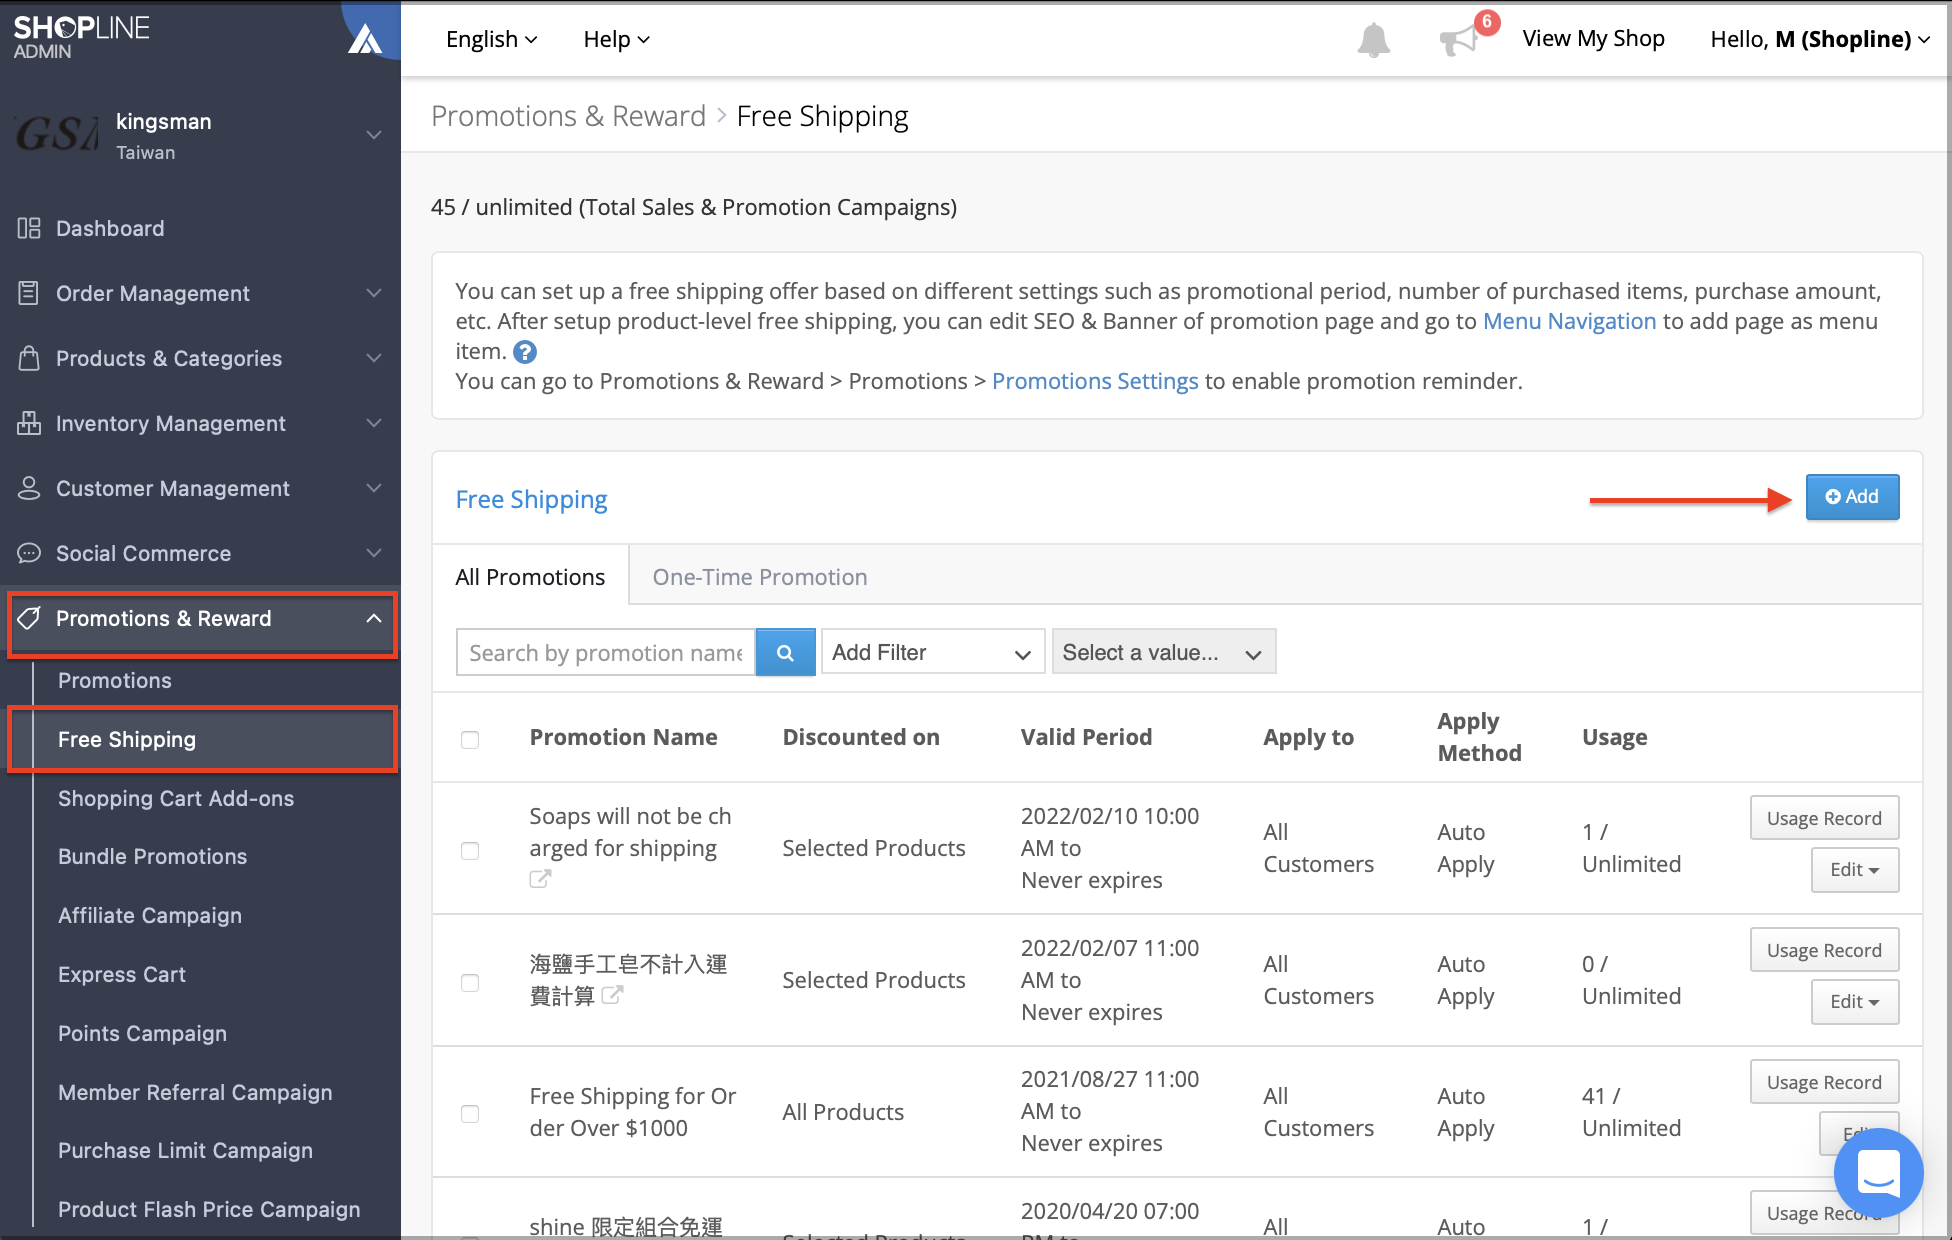Click the Search by promotion name field
This screenshot has height=1240, width=1952.
point(605,653)
